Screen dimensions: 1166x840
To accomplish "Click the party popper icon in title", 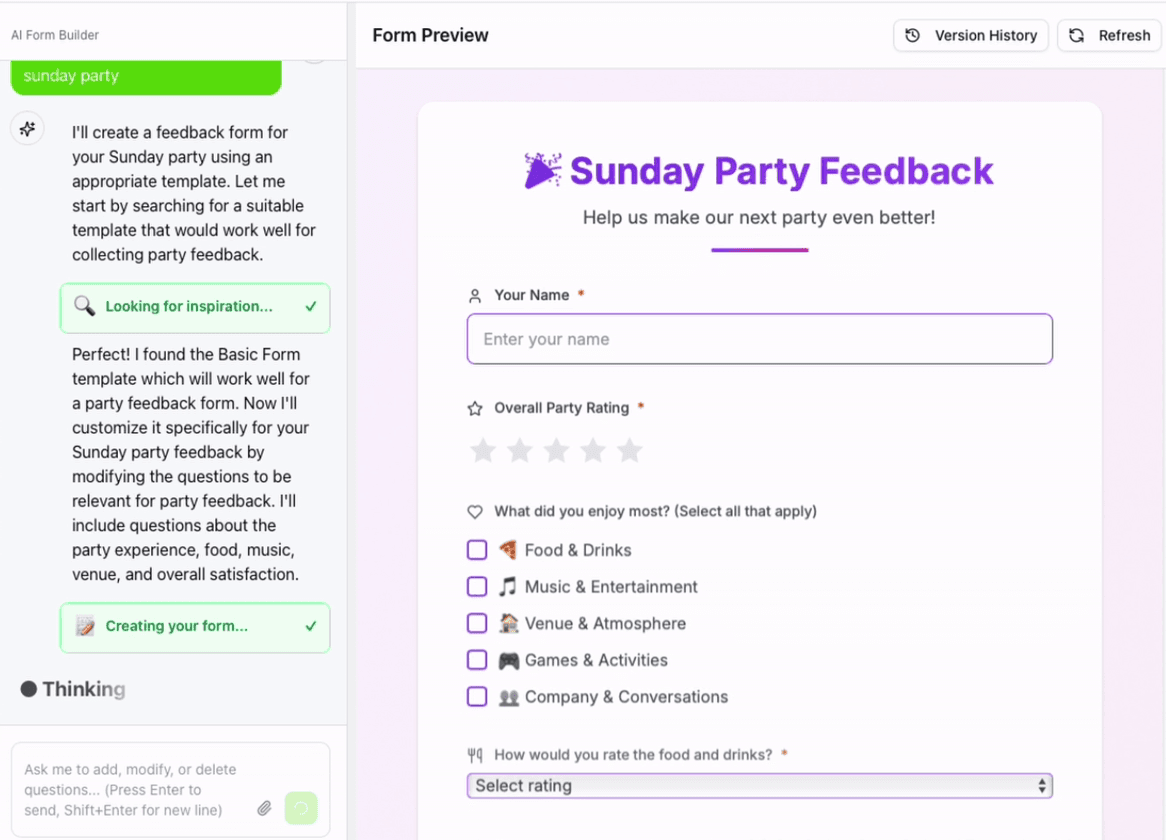I will [542, 171].
